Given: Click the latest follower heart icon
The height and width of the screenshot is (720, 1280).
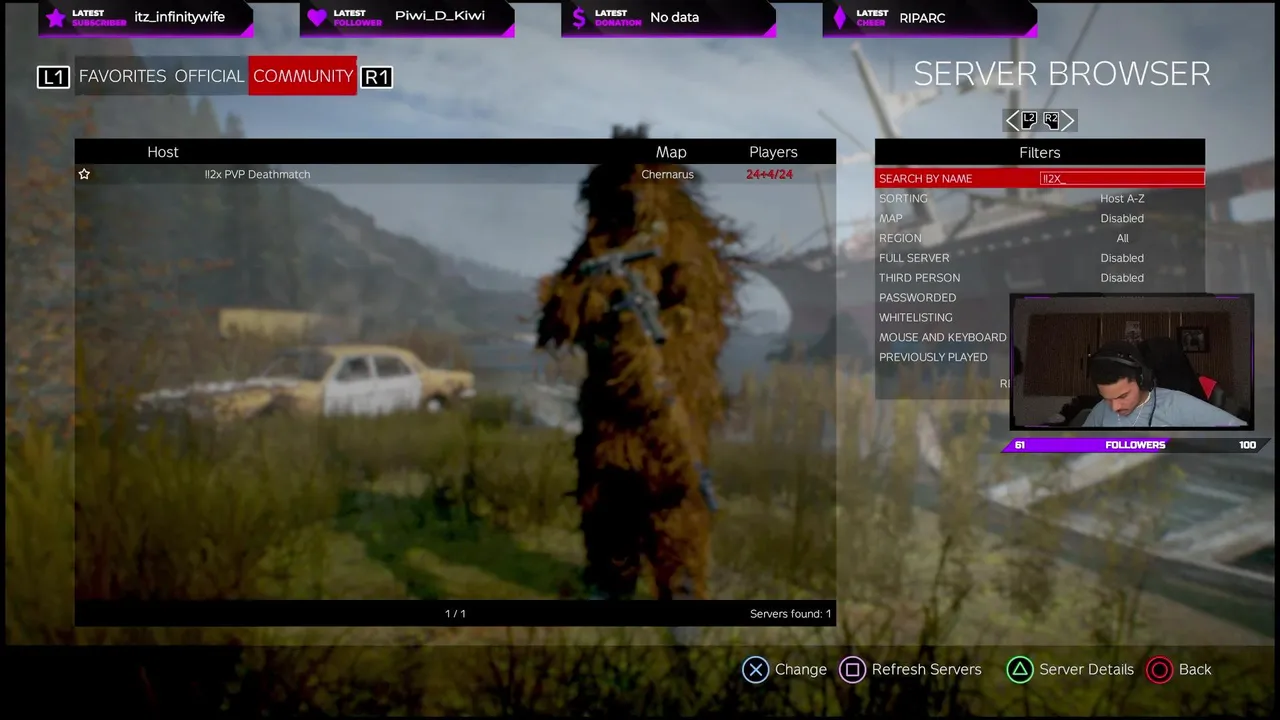Looking at the screenshot, I should click(x=317, y=18).
